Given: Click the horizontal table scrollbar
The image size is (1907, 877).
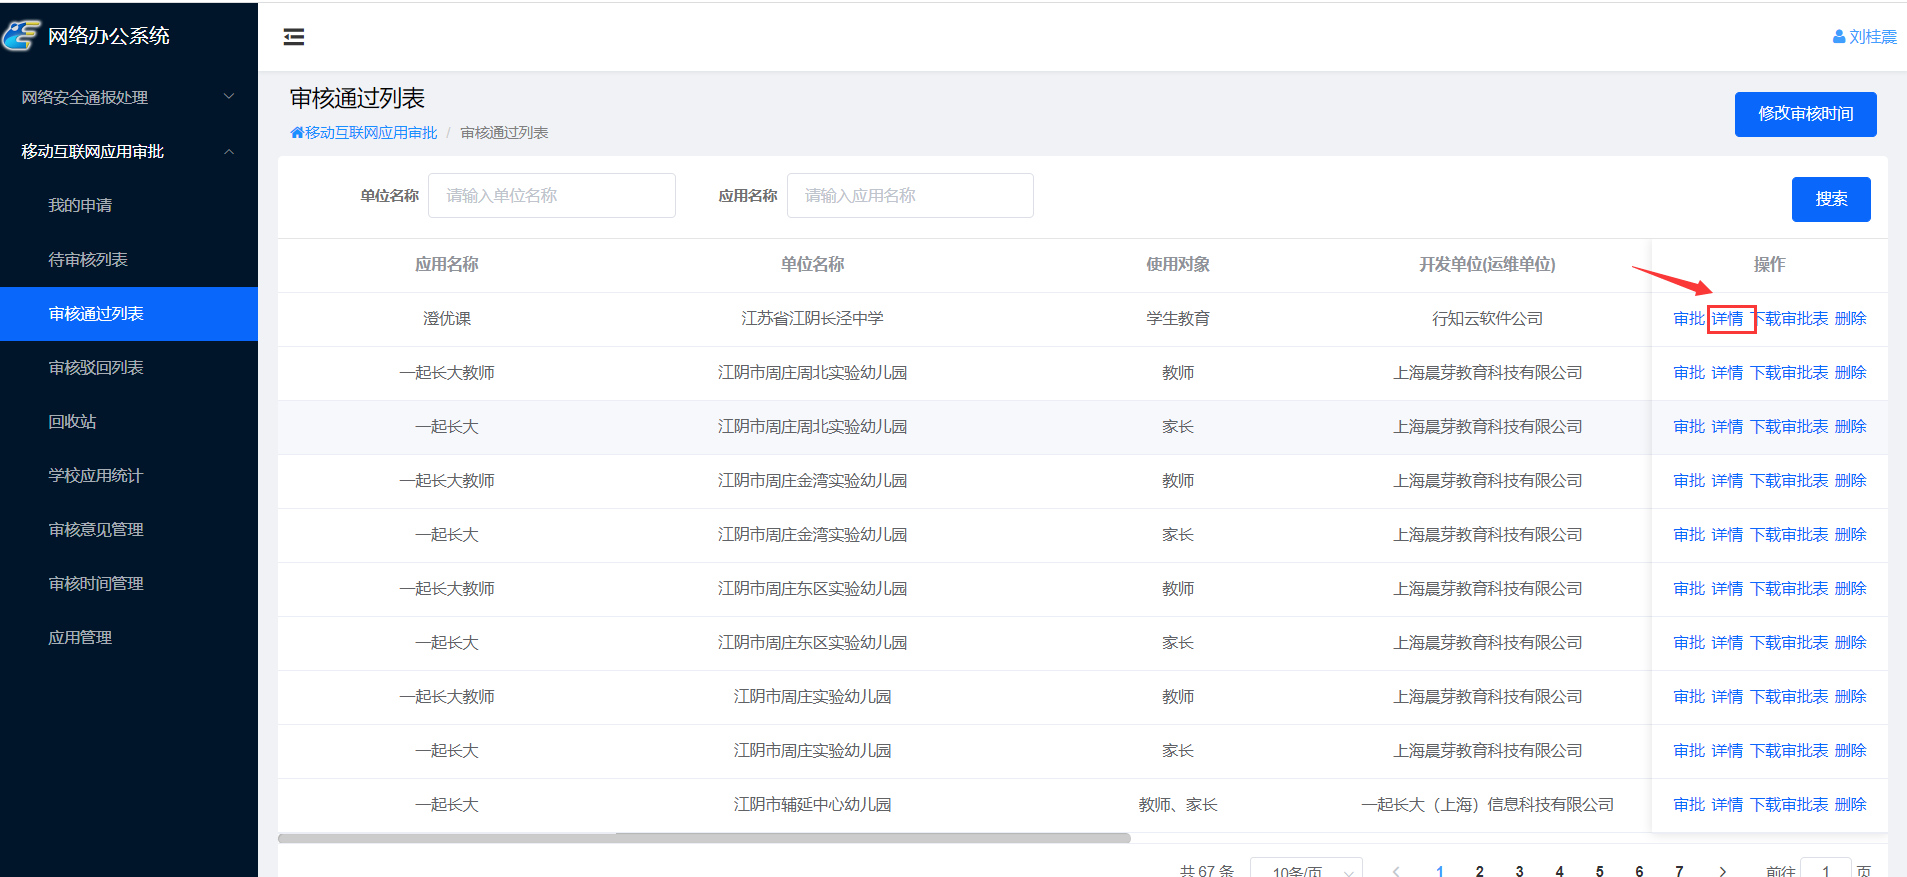Looking at the screenshot, I should 704,838.
